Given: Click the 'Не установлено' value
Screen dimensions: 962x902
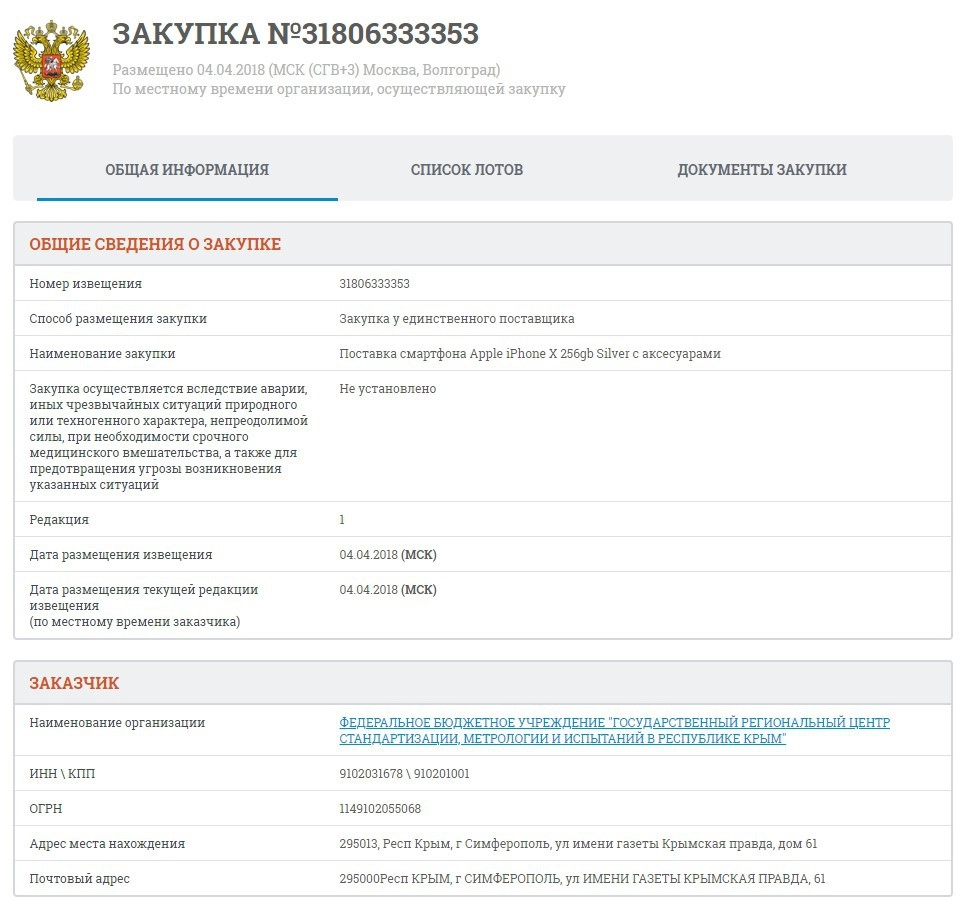Looking at the screenshot, I should pyautogui.click(x=387, y=389).
